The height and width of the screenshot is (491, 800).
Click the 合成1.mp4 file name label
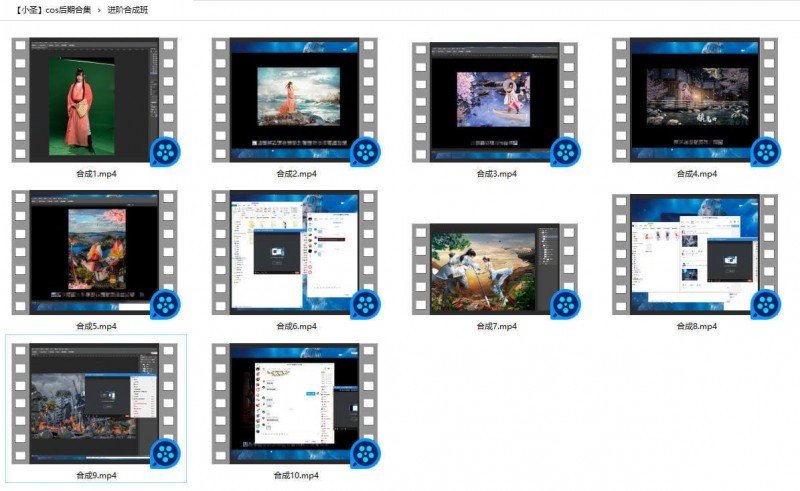pyautogui.click(x=96, y=174)
